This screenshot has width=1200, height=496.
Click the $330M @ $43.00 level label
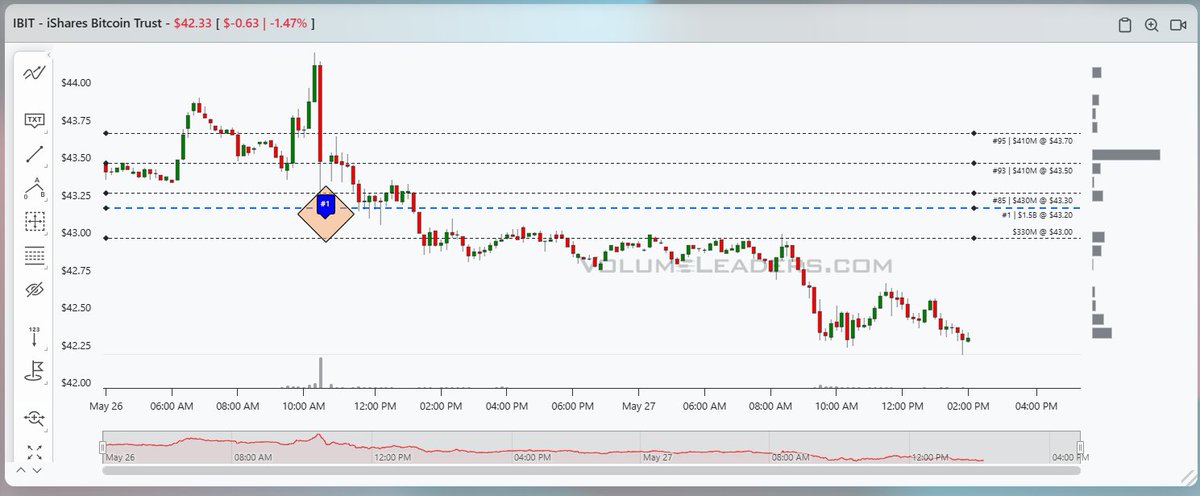click(x=1042, y=232)
